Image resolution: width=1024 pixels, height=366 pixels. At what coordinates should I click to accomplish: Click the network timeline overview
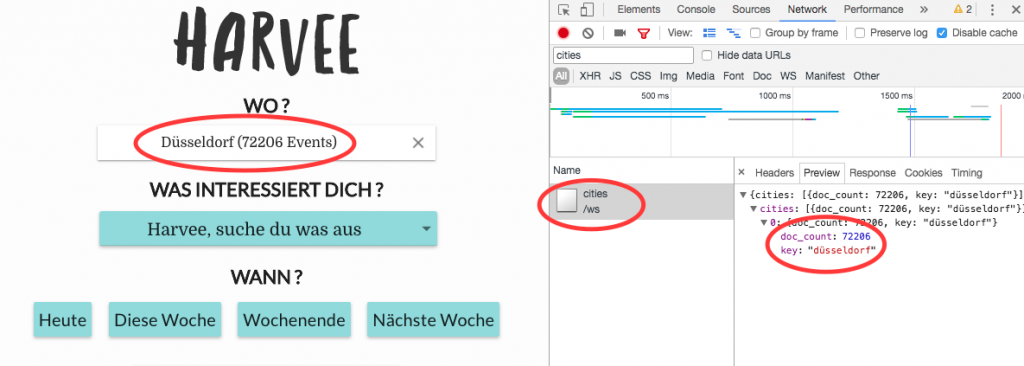[x=787, y=122]
